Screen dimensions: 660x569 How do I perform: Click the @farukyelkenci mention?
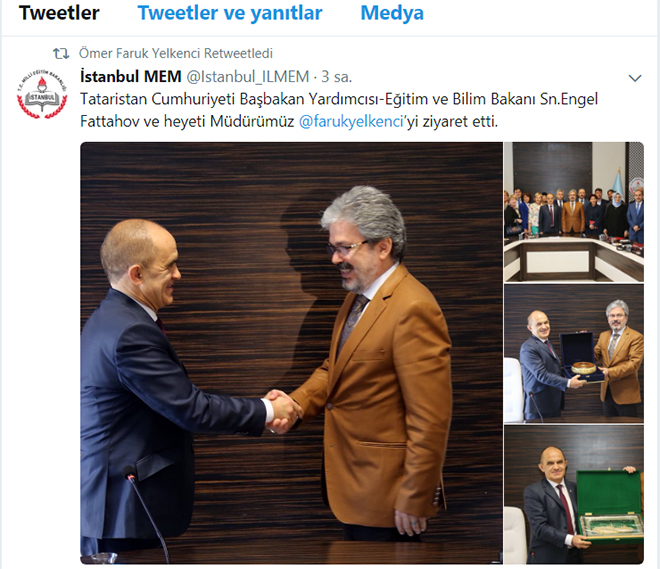click(352, 121)
